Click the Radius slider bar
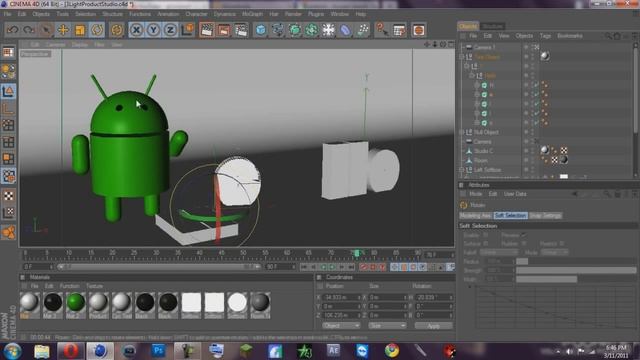 (x=576, y=261)
